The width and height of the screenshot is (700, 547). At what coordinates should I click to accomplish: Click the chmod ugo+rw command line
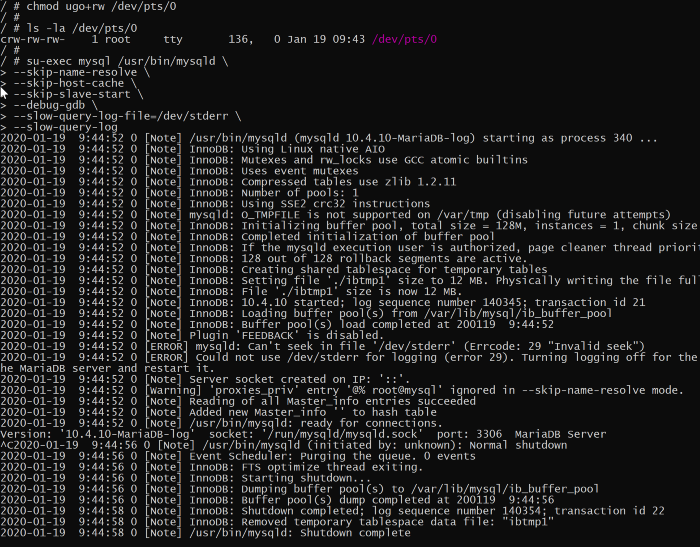(x=88, y=6)
